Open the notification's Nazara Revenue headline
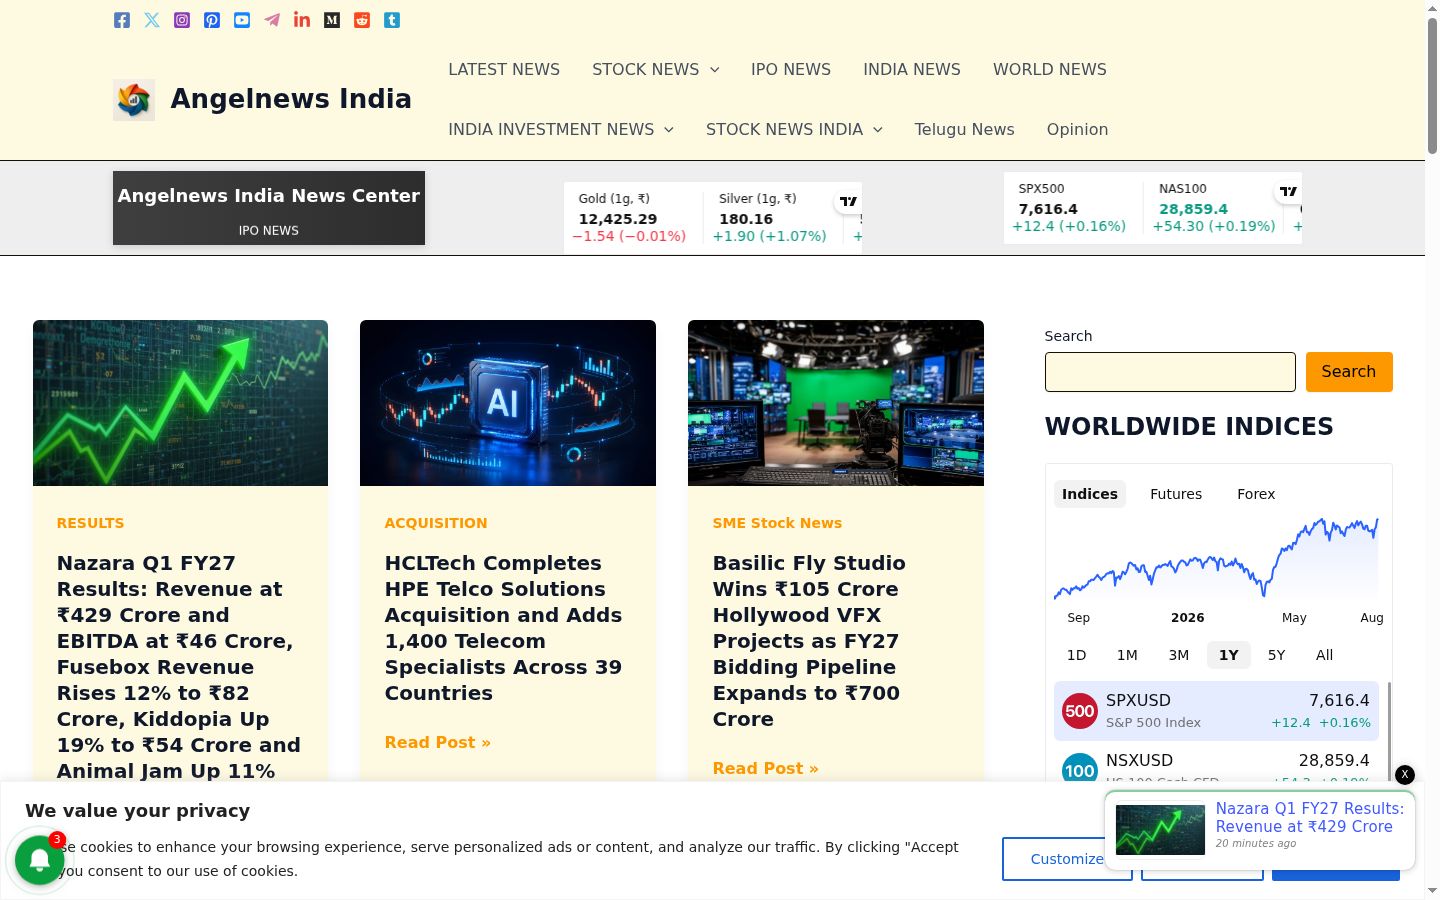The image size is (1440, 900). pyautogui.click(x=1310, y=817)
